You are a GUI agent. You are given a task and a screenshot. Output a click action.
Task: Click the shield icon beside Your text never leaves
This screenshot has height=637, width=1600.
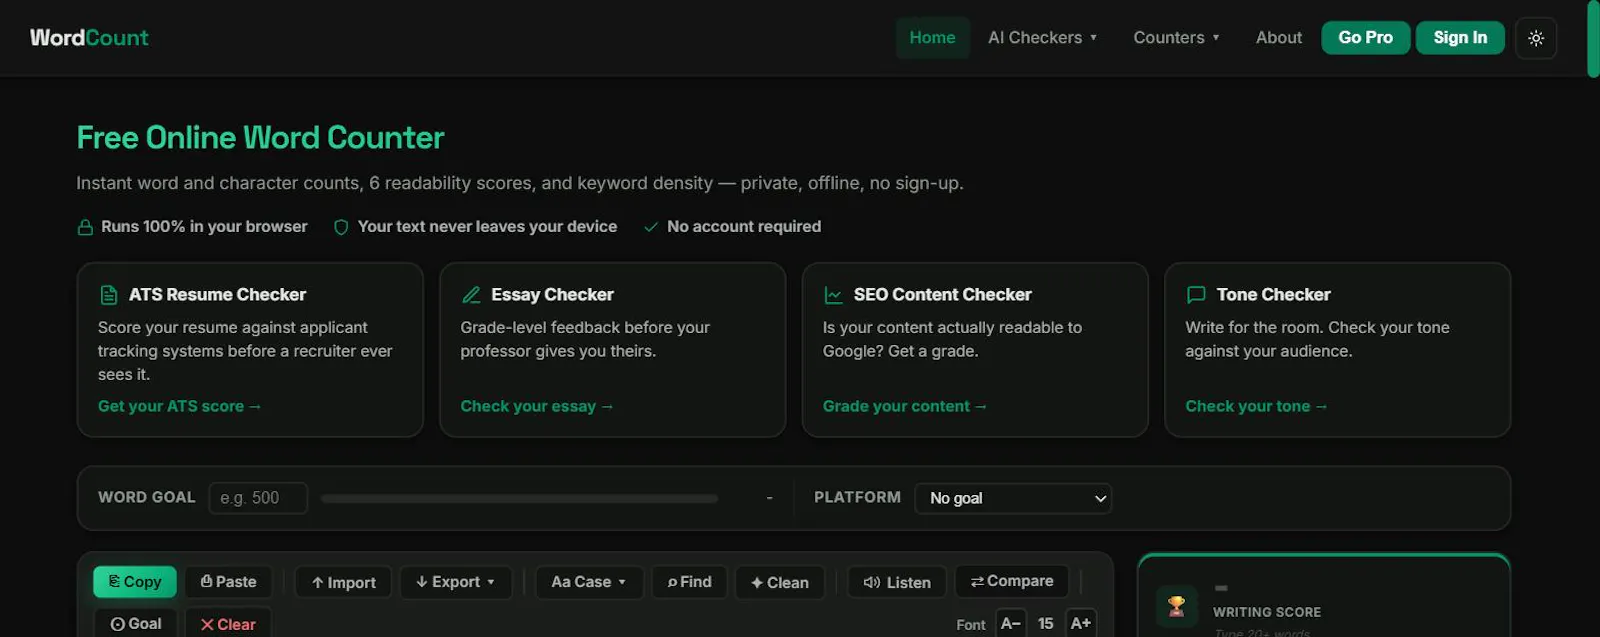click(x=341, y=228)
